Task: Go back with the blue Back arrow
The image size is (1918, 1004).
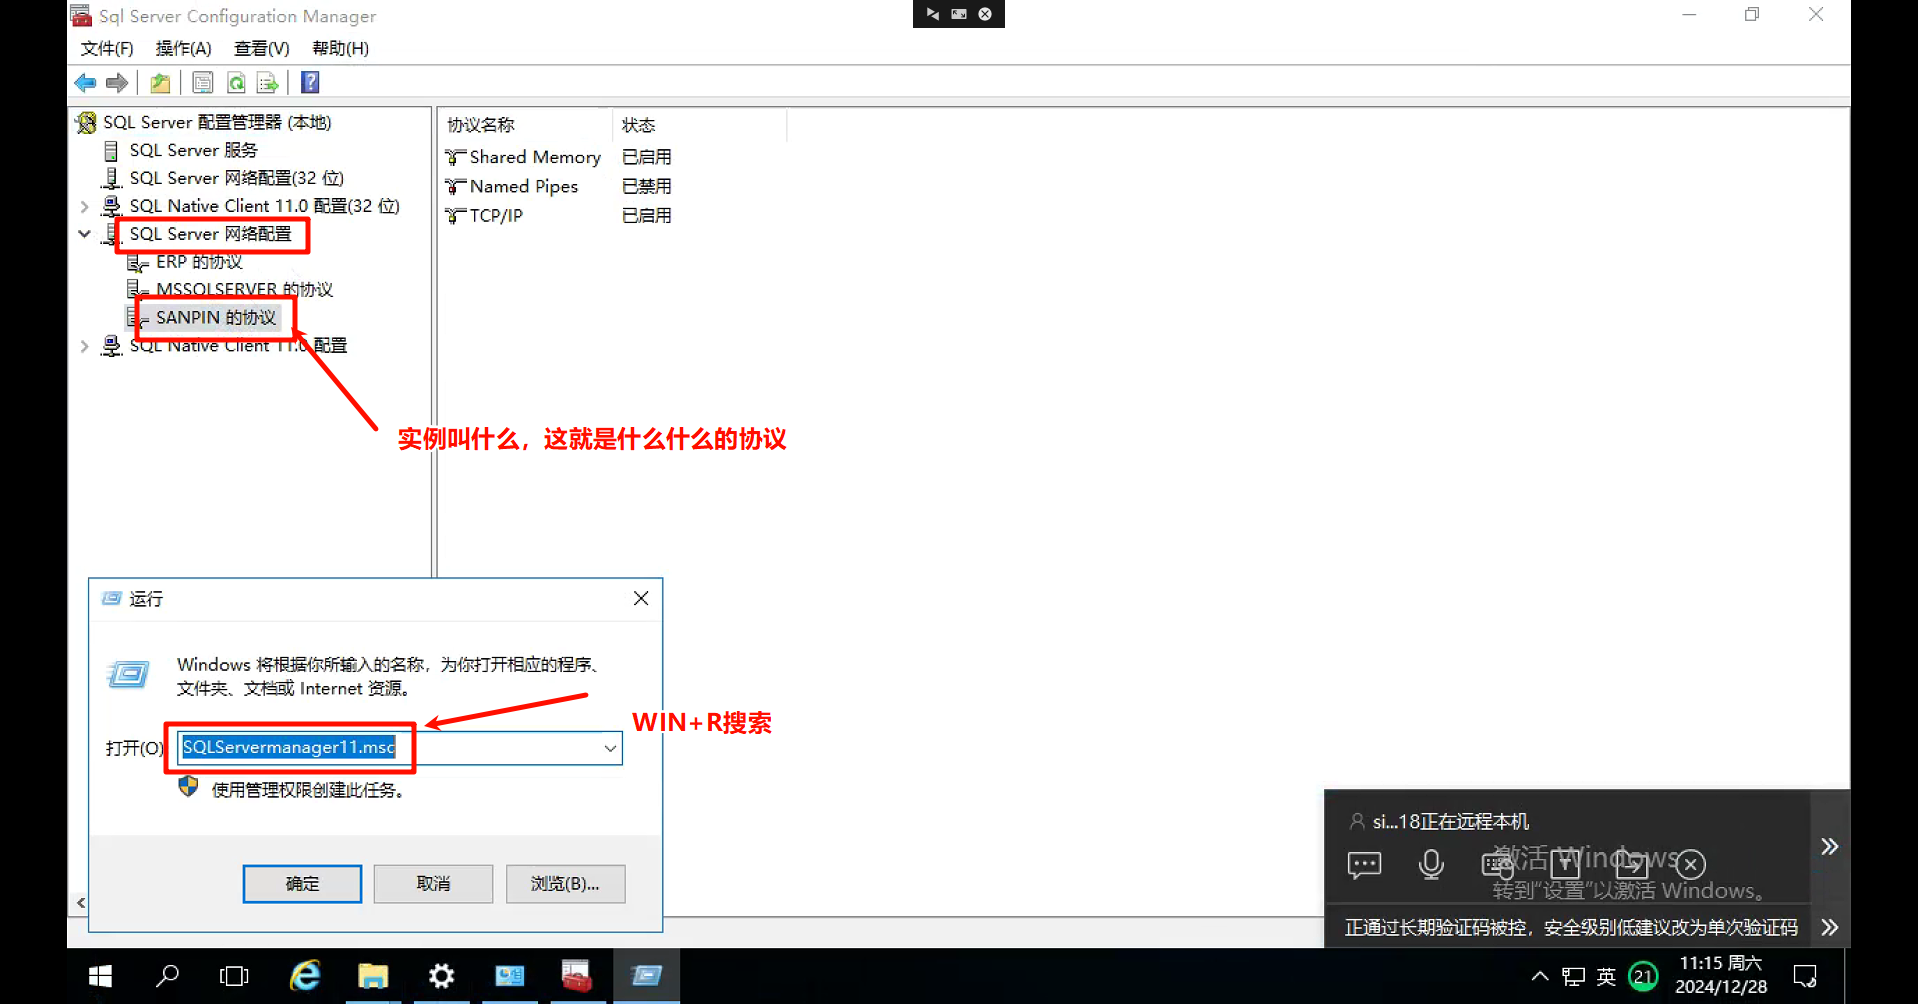Action: [86, 83]
